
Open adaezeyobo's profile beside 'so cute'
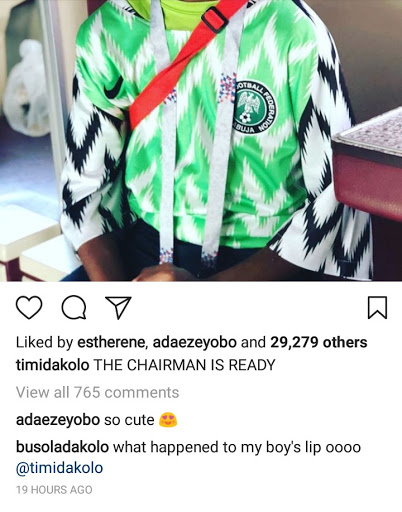pos(58,420)
